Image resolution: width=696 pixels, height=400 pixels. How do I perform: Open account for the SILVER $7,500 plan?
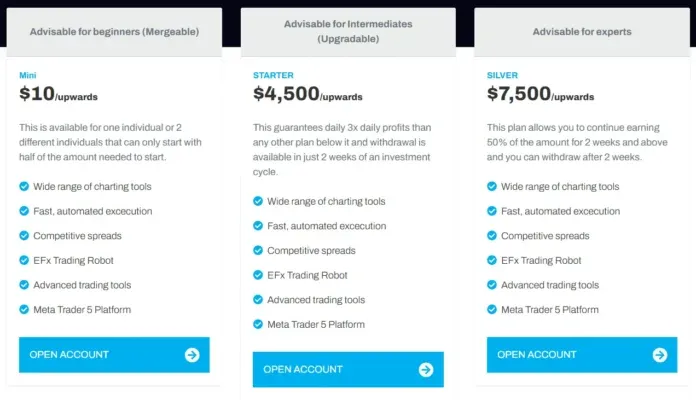(581, 355)
